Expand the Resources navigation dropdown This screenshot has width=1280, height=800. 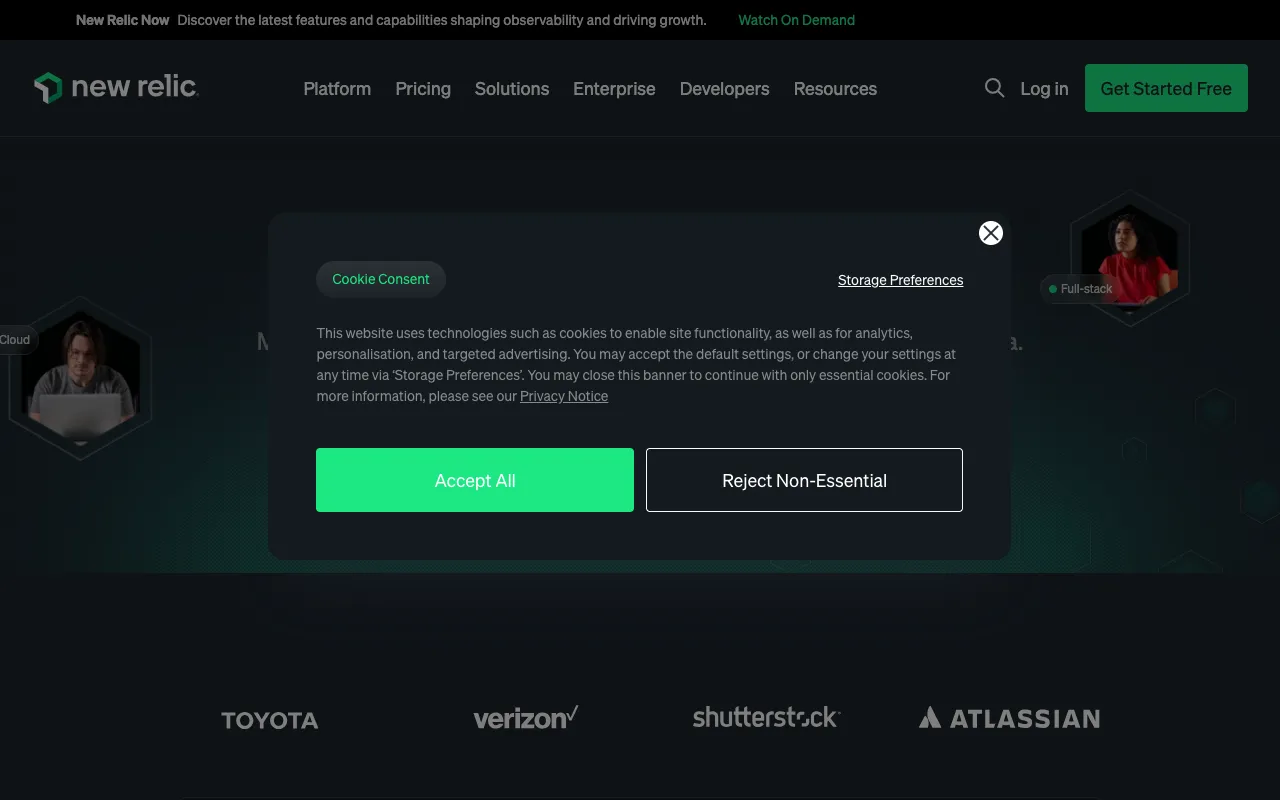pos(835,89)
